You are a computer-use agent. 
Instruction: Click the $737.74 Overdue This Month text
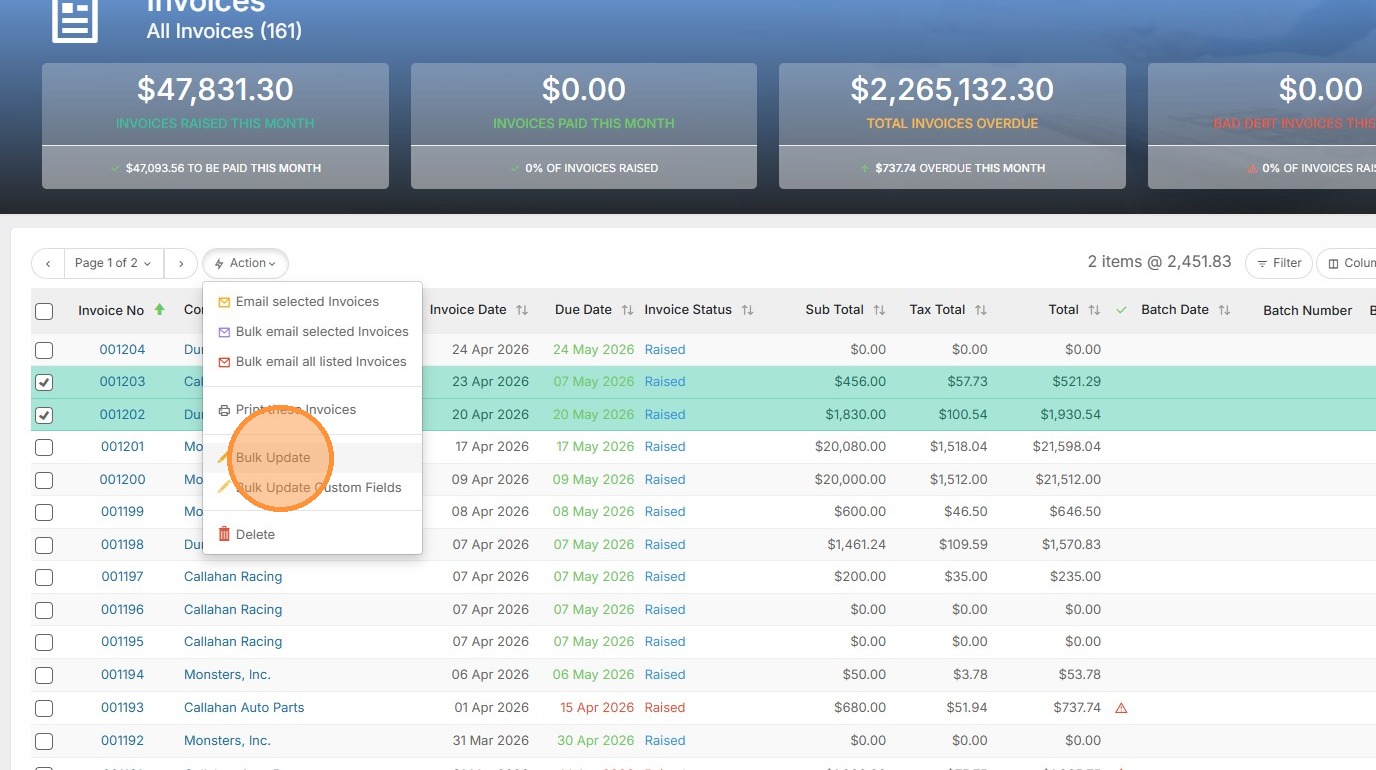960,168
